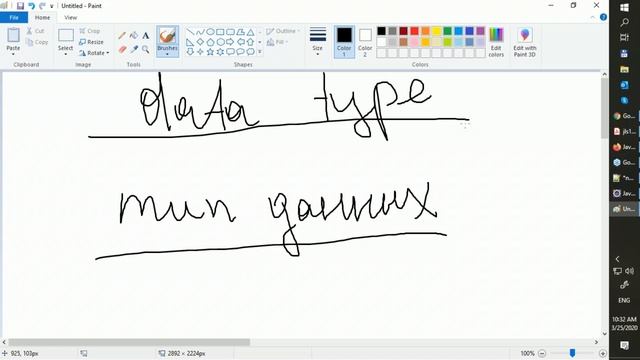Click the Save icon in title bar
The image size is (640, 360).
[x=20, y=6]
